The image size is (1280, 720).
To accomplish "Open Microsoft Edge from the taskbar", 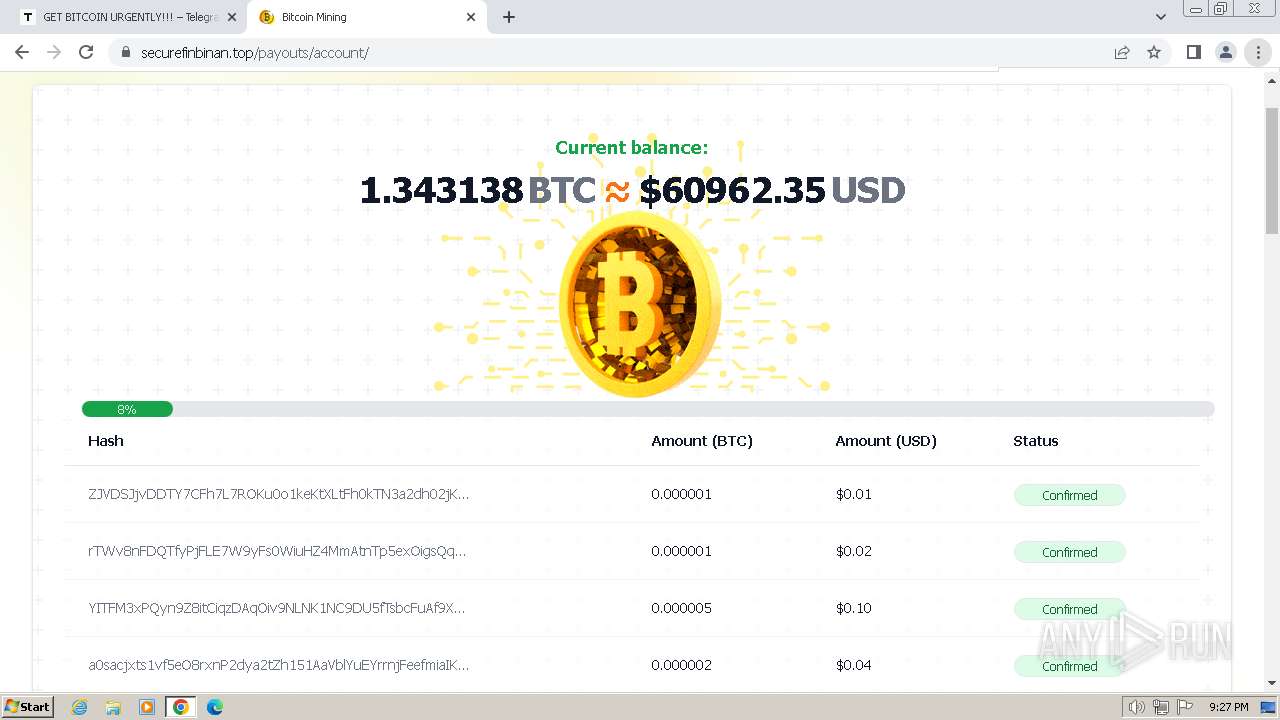I will pos(214,707).
